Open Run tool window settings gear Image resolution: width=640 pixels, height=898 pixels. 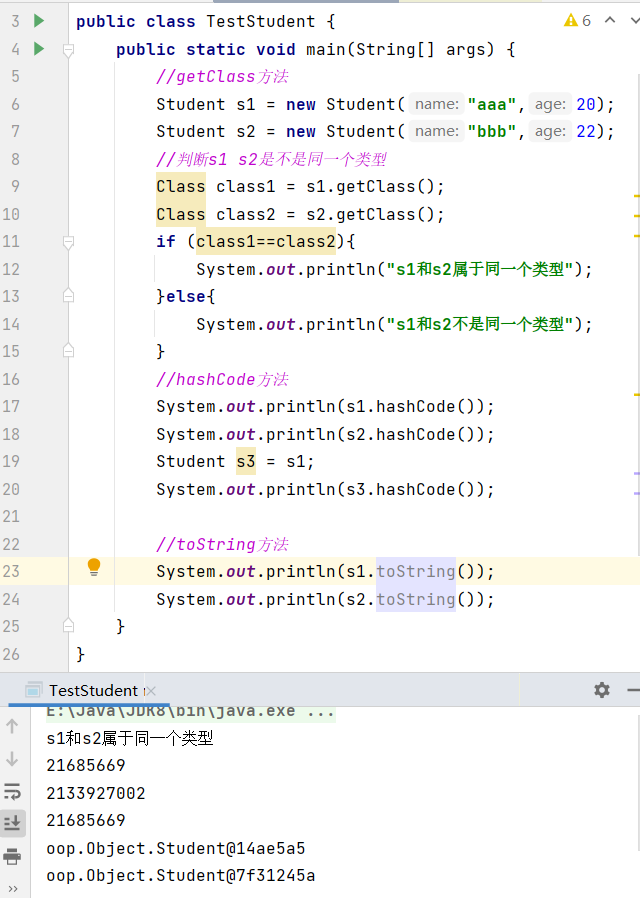[602, 690]
